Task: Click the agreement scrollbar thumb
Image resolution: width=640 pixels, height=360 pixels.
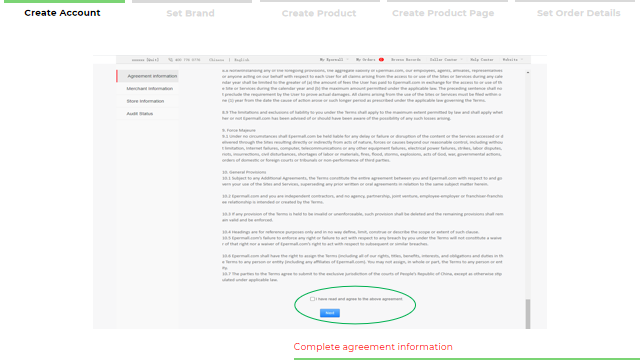Action: pyautogui.click(x=528, y=313)
